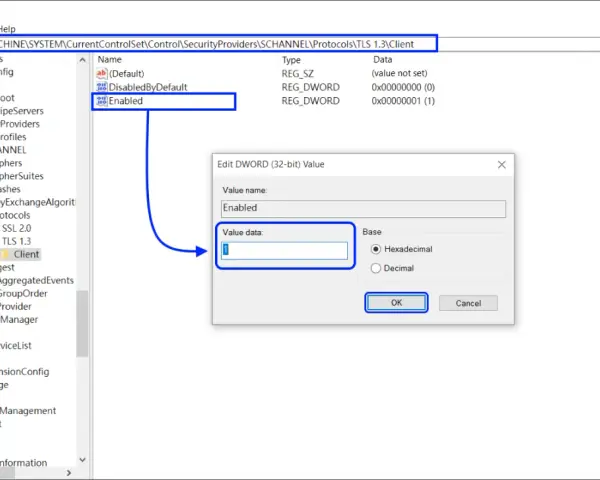Select the DisabledByDefault value name
The height and width of the screenshot is (480, 600).
(148, 87)
